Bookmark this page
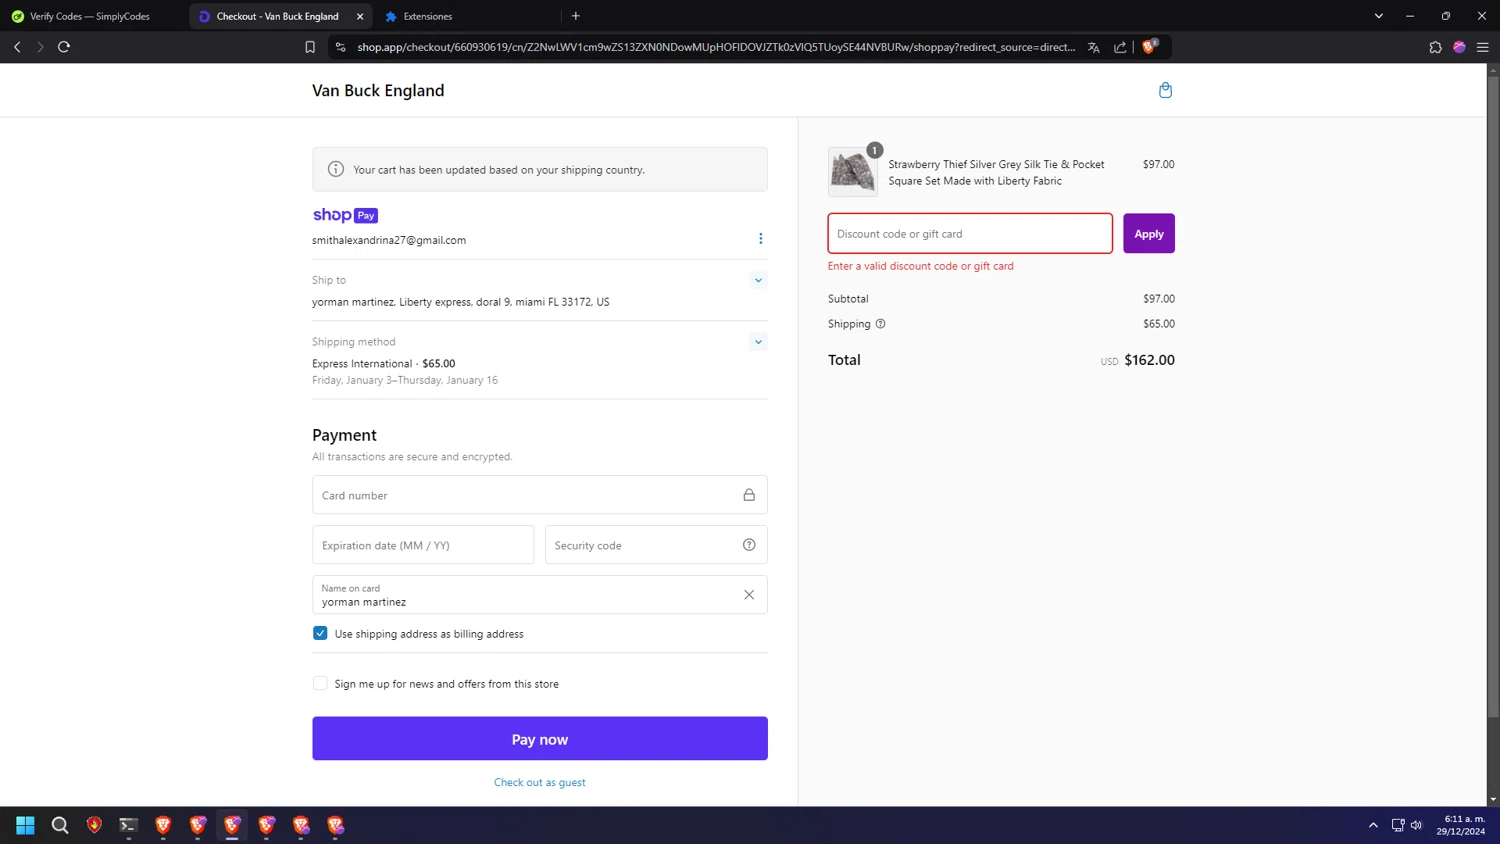 point(310,47)
